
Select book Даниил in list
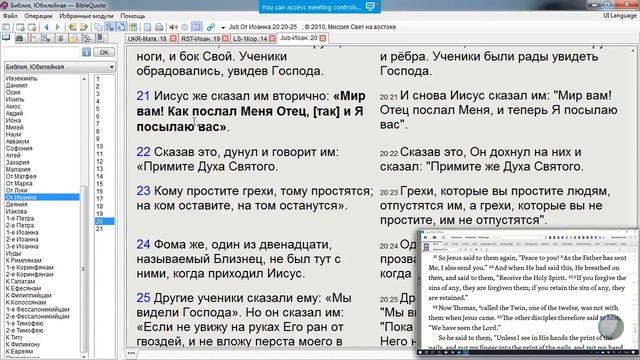pyautogui.click(x=16, y=85)
